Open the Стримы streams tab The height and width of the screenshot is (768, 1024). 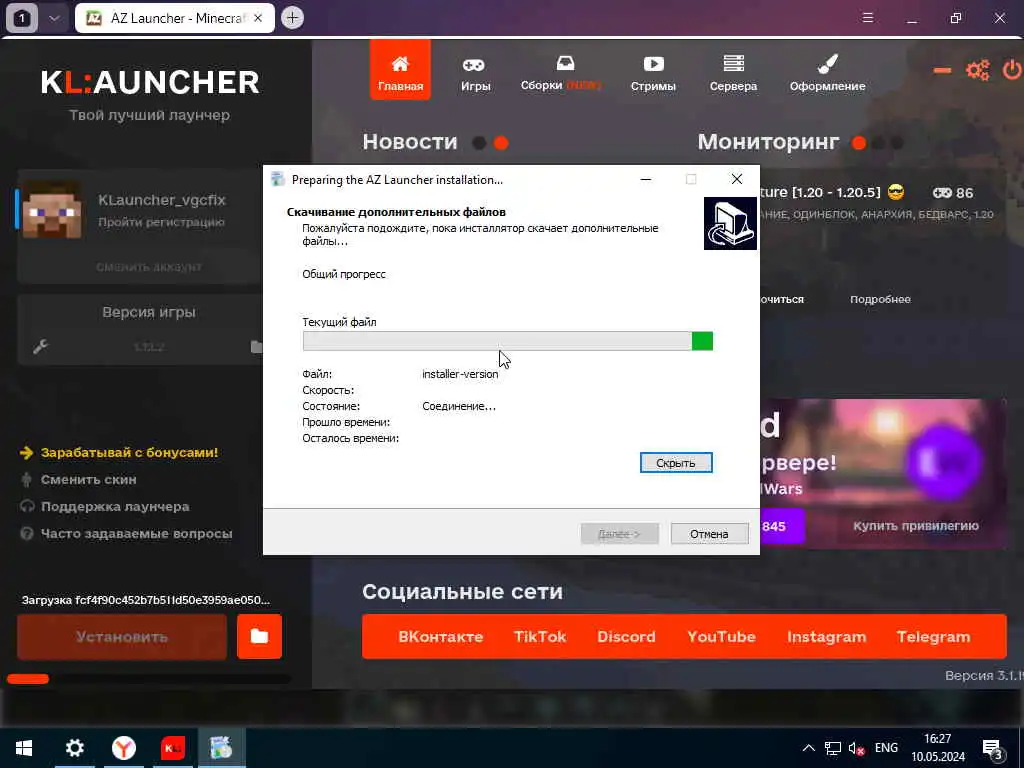pyautogui.click(x=652, y=73)
